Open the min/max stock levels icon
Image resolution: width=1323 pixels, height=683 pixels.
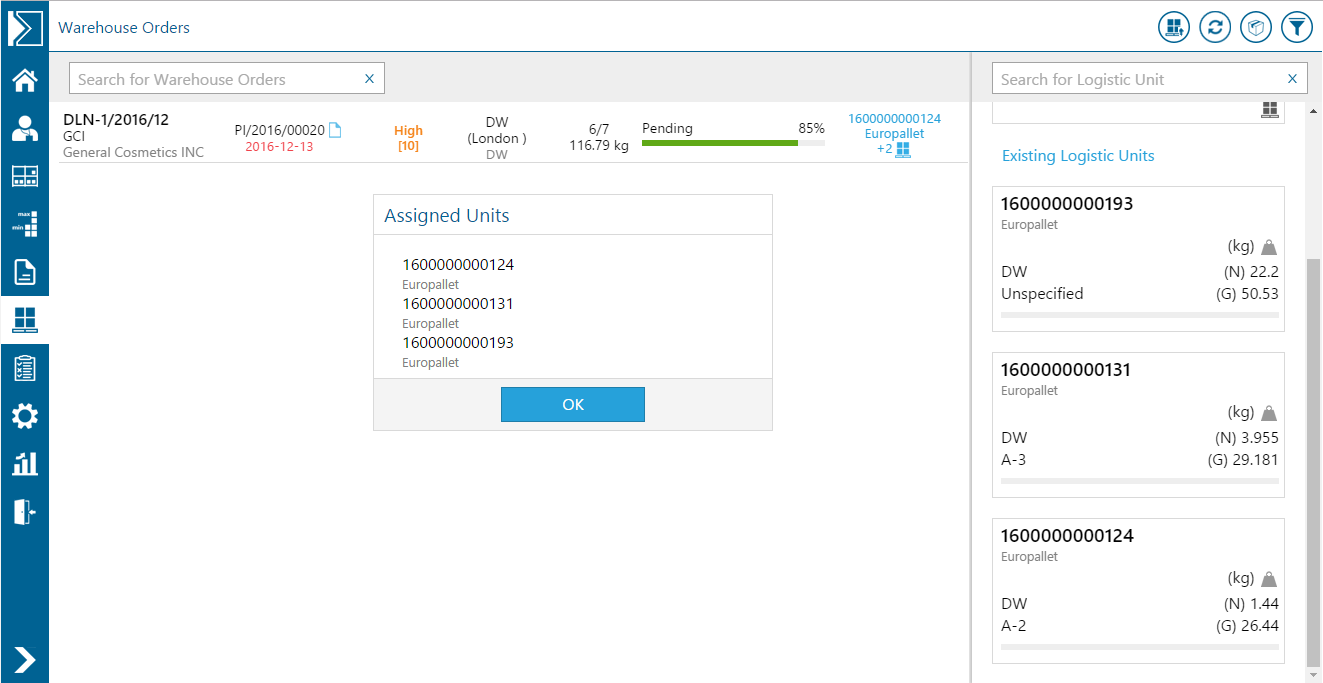tap(24, 224)
